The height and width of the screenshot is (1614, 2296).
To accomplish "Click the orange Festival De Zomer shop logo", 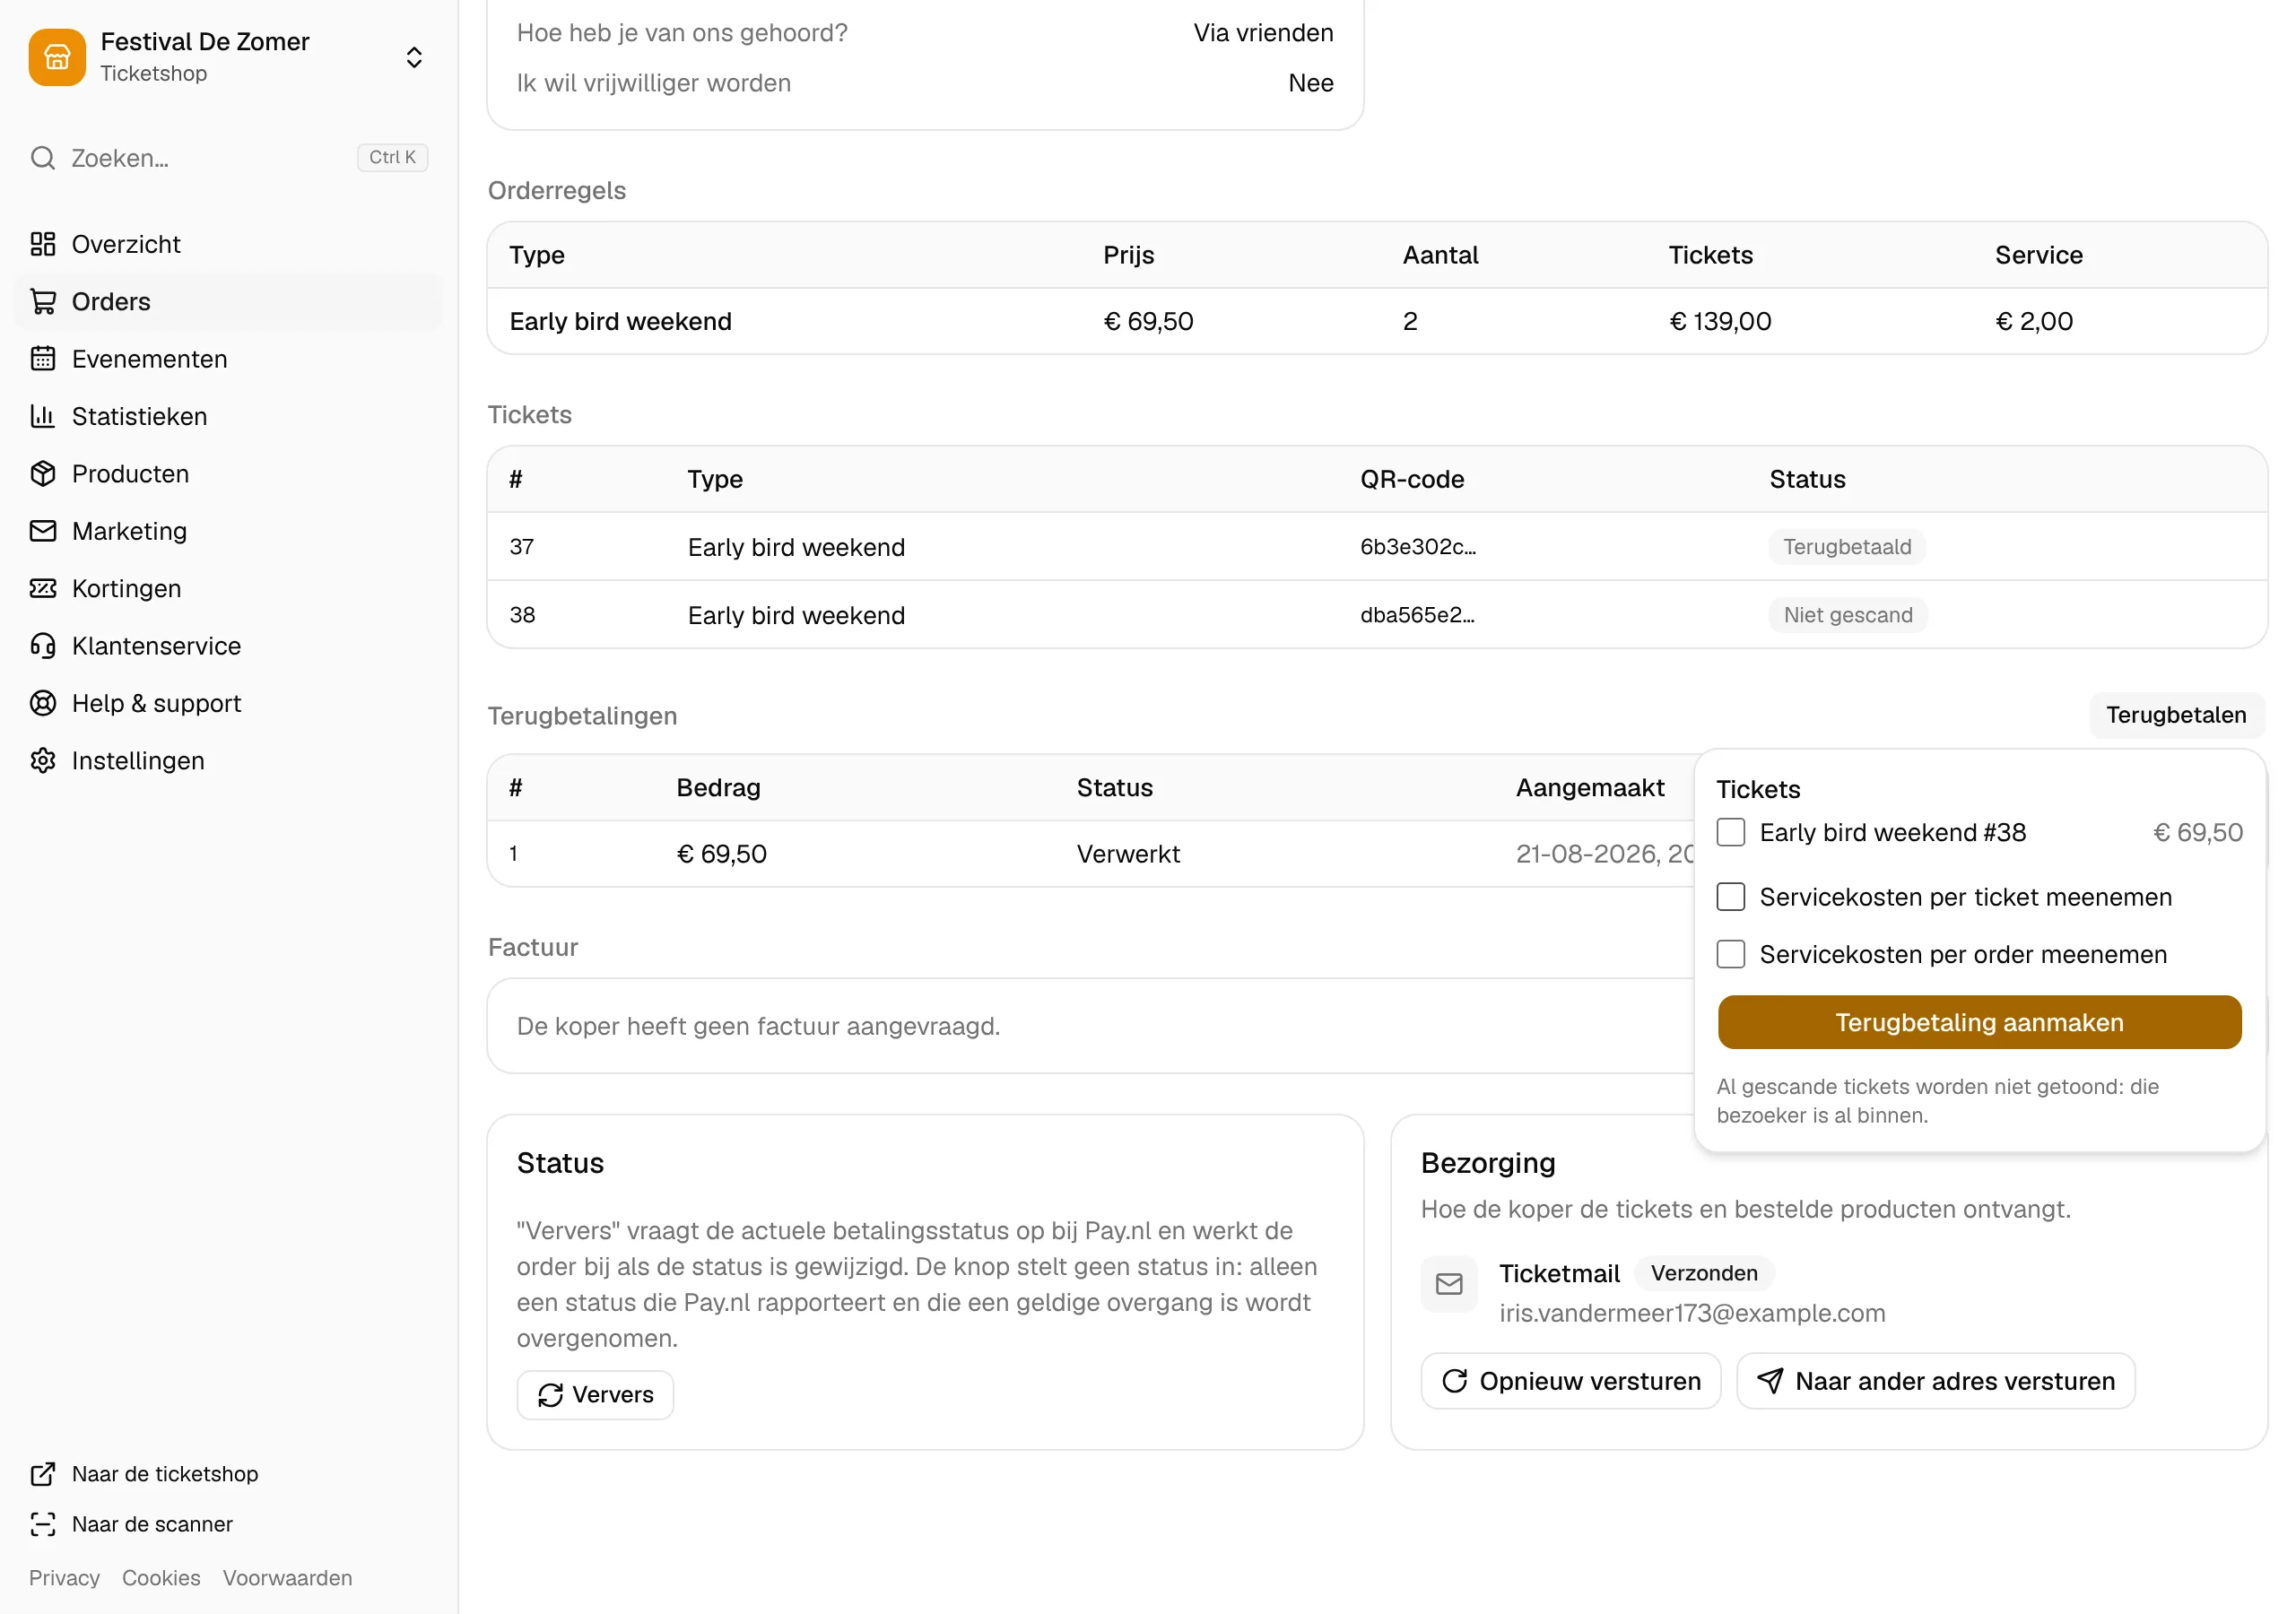I will click(x=57, y=57).
